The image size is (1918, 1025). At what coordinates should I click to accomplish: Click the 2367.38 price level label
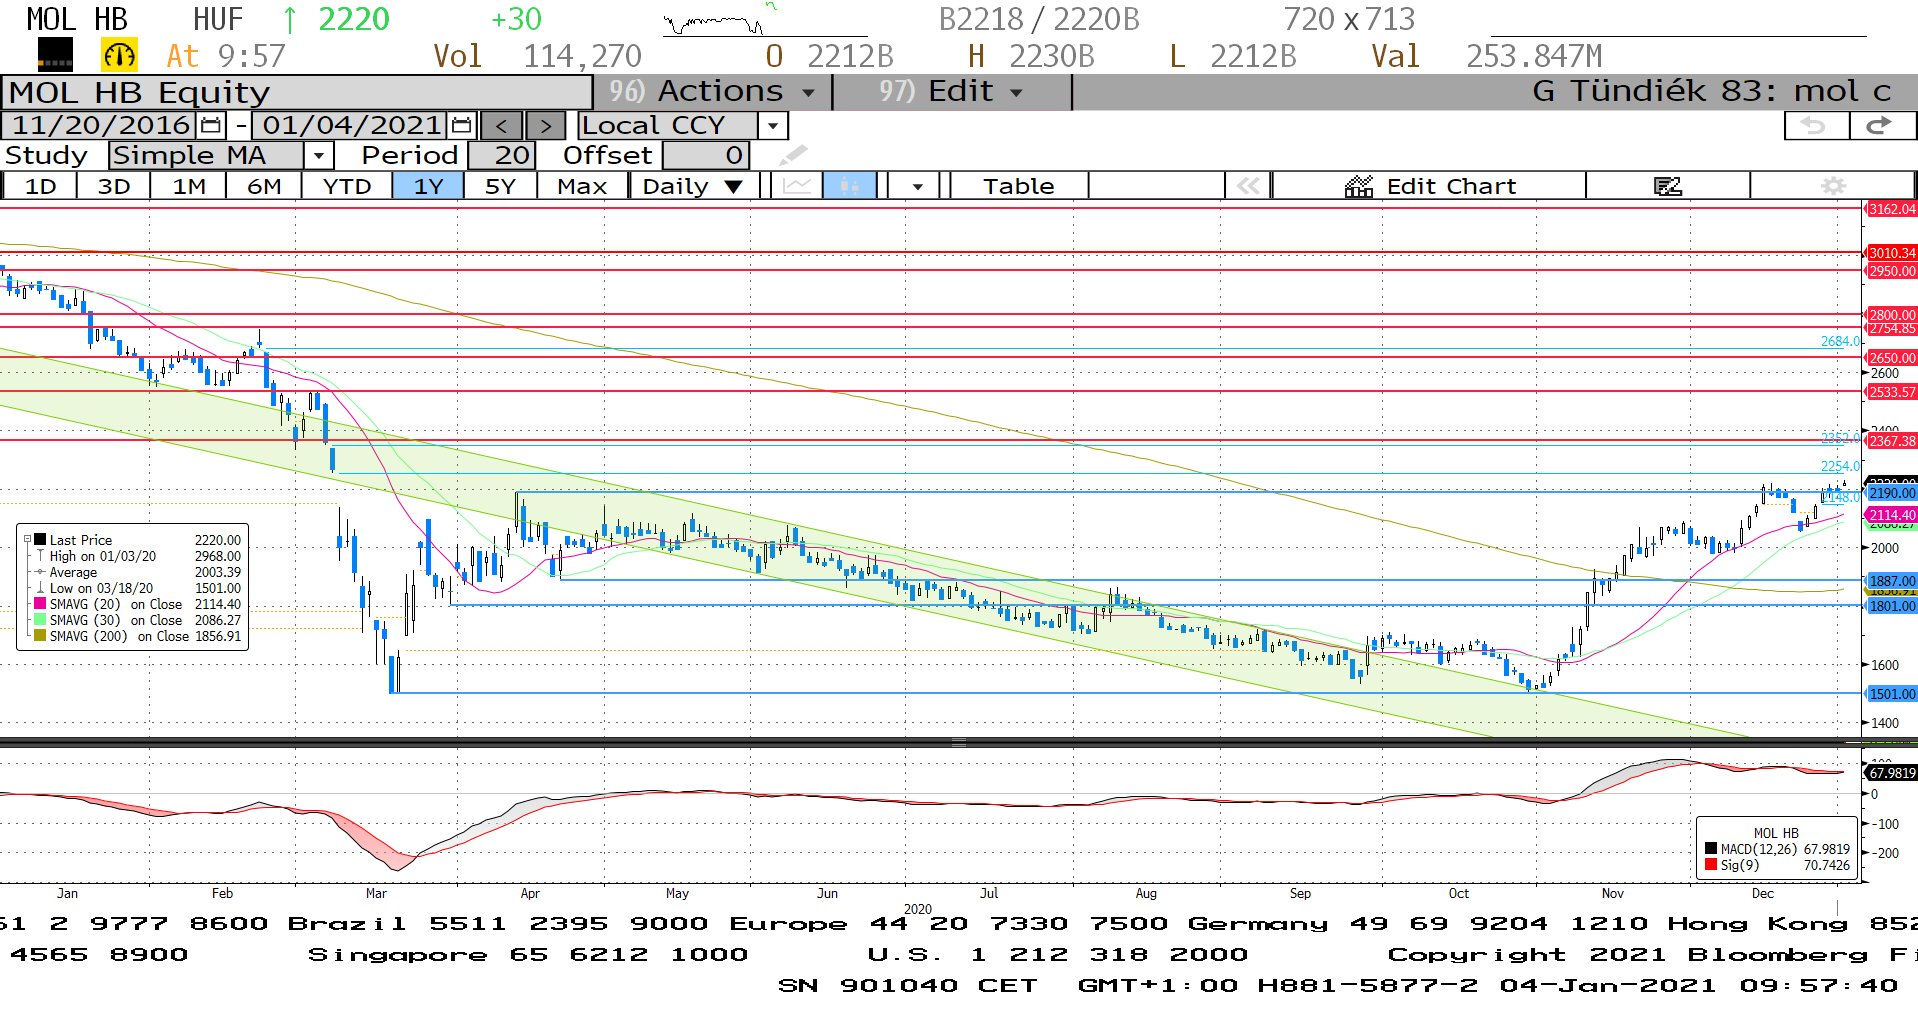1892,440
